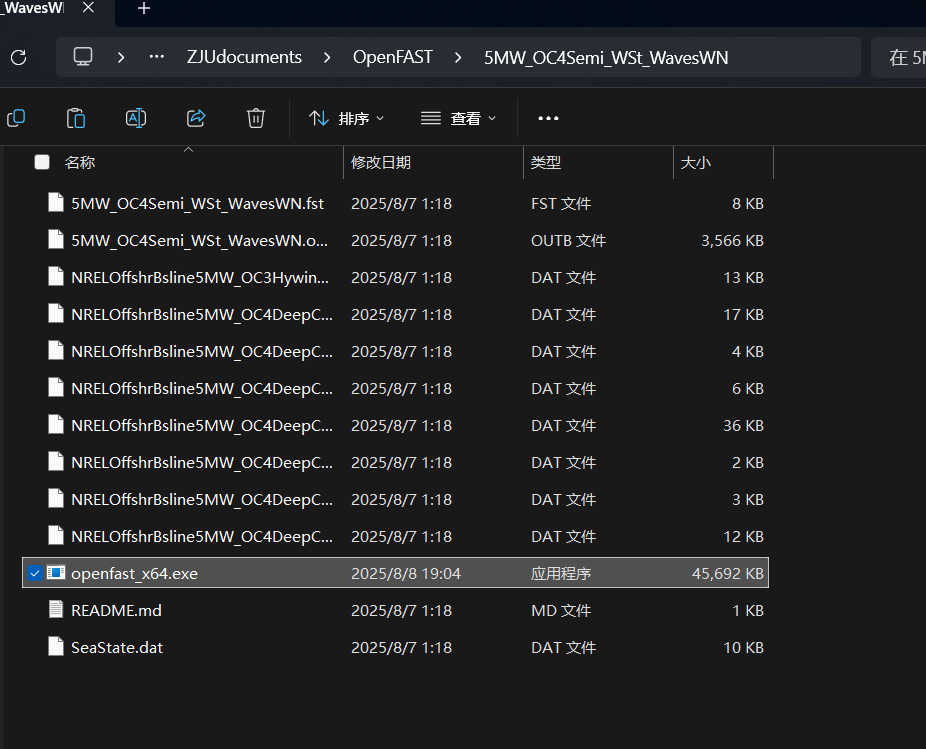The height and width of the screenshot is (749, 926).
Task: Enable the select-all checkbox above file list
Action: point(41,162)
